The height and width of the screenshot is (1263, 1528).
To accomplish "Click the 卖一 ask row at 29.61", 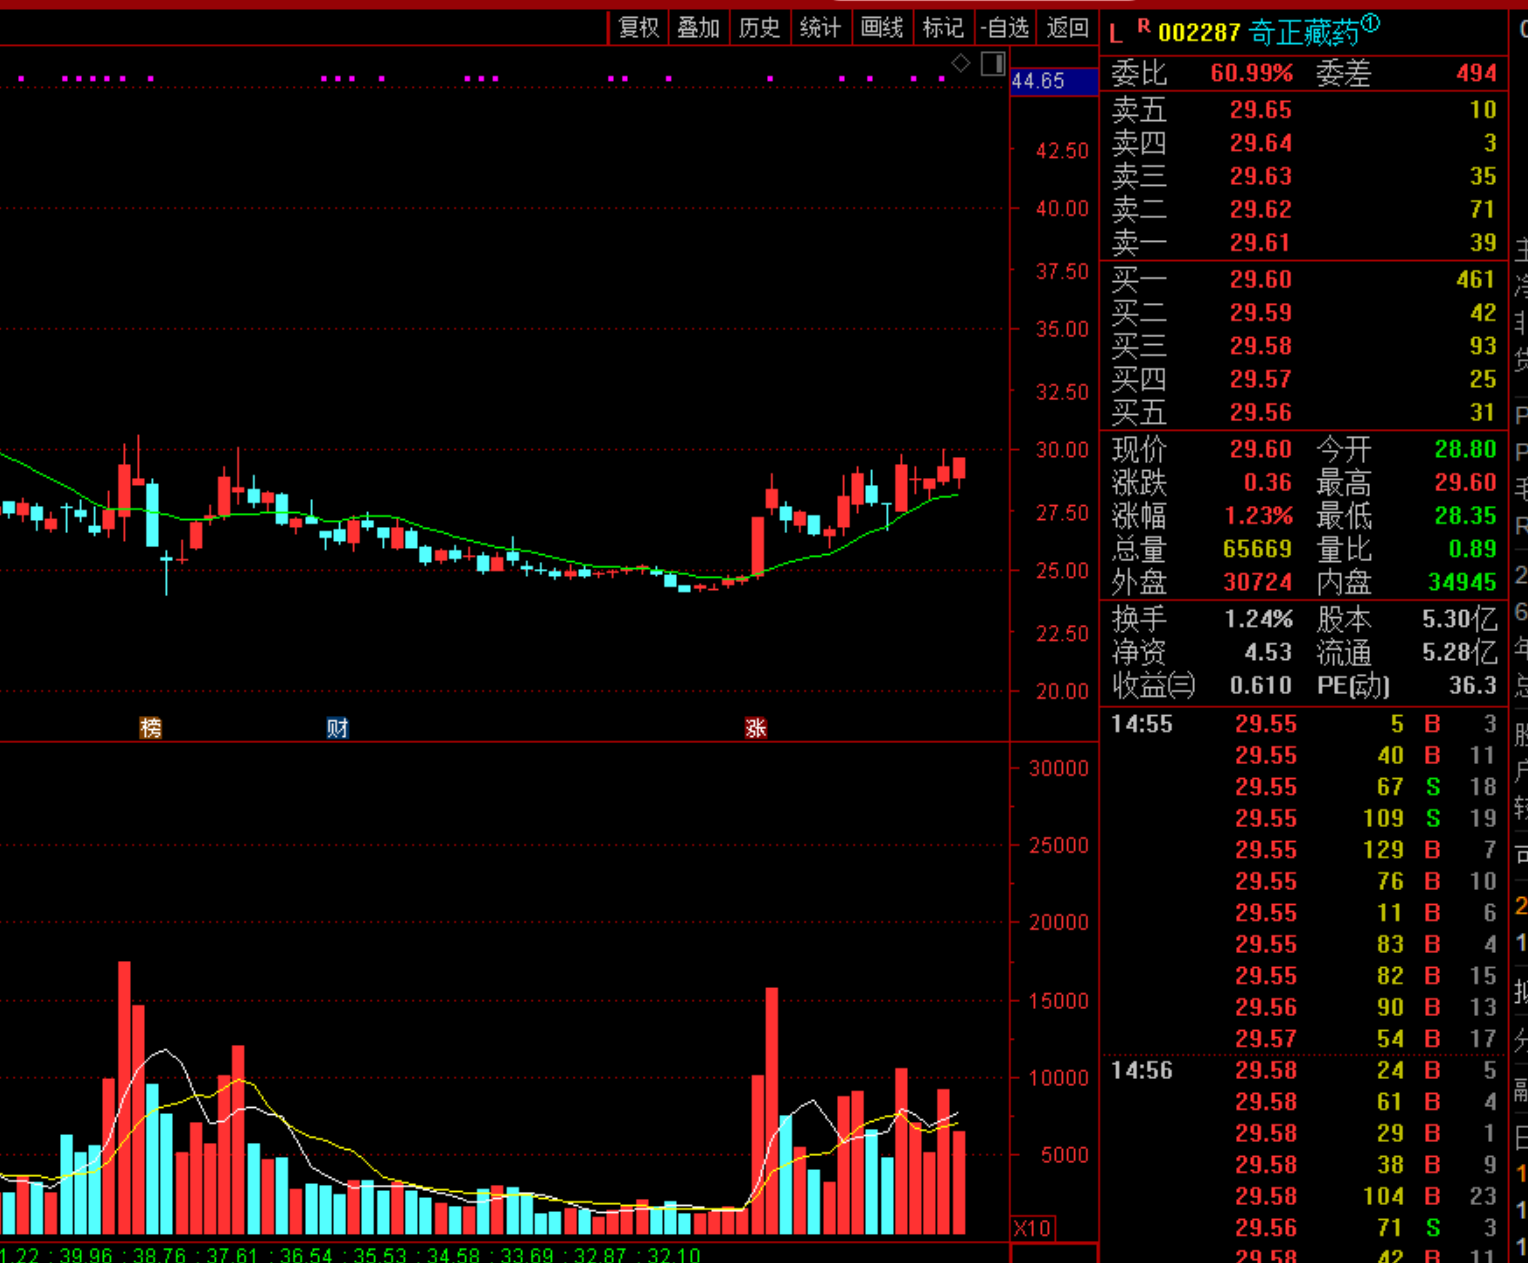I will coord(1304,242).
